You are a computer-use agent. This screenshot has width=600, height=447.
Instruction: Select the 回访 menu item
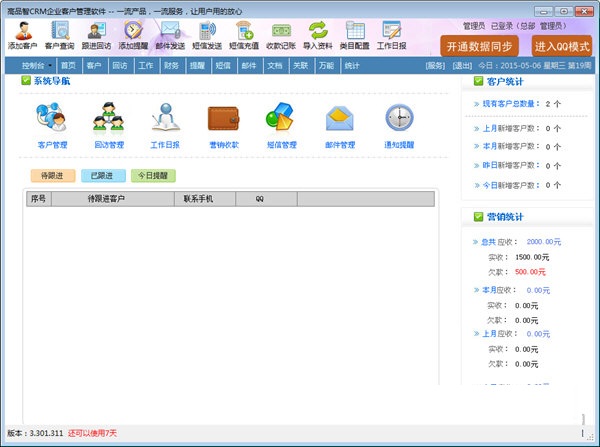pos(120,66)
